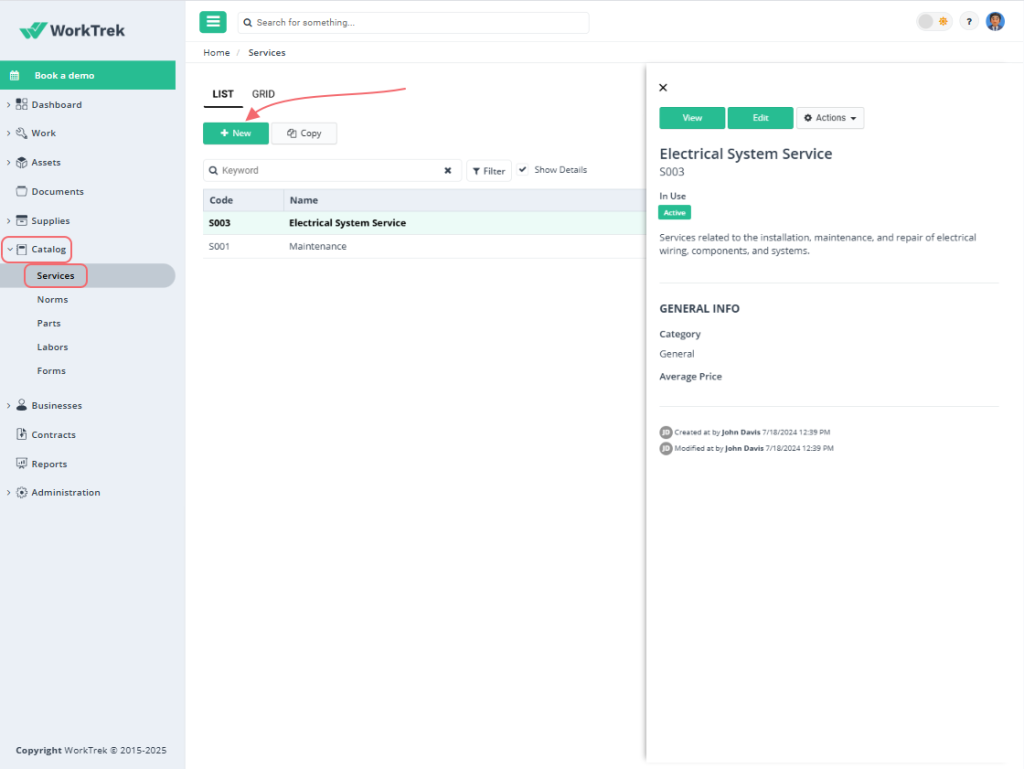Viewport: 1024px width, 769px height.
Task: Clear the Keyword search with the X toggle
Action: (447, 170)
